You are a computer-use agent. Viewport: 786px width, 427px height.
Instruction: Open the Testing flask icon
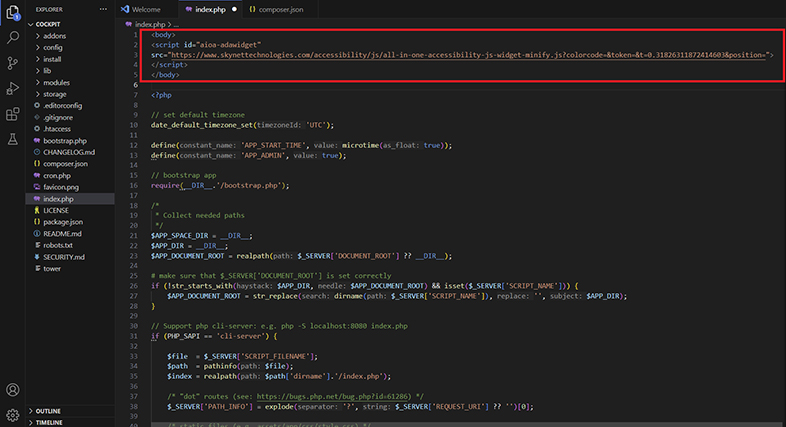[x=13, y=139]
